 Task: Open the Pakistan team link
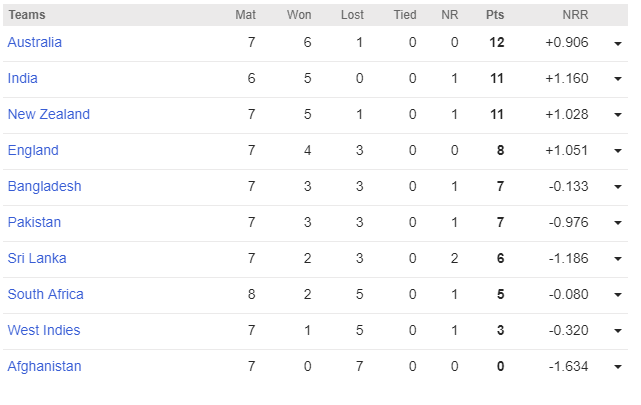[x=36, y=222]
